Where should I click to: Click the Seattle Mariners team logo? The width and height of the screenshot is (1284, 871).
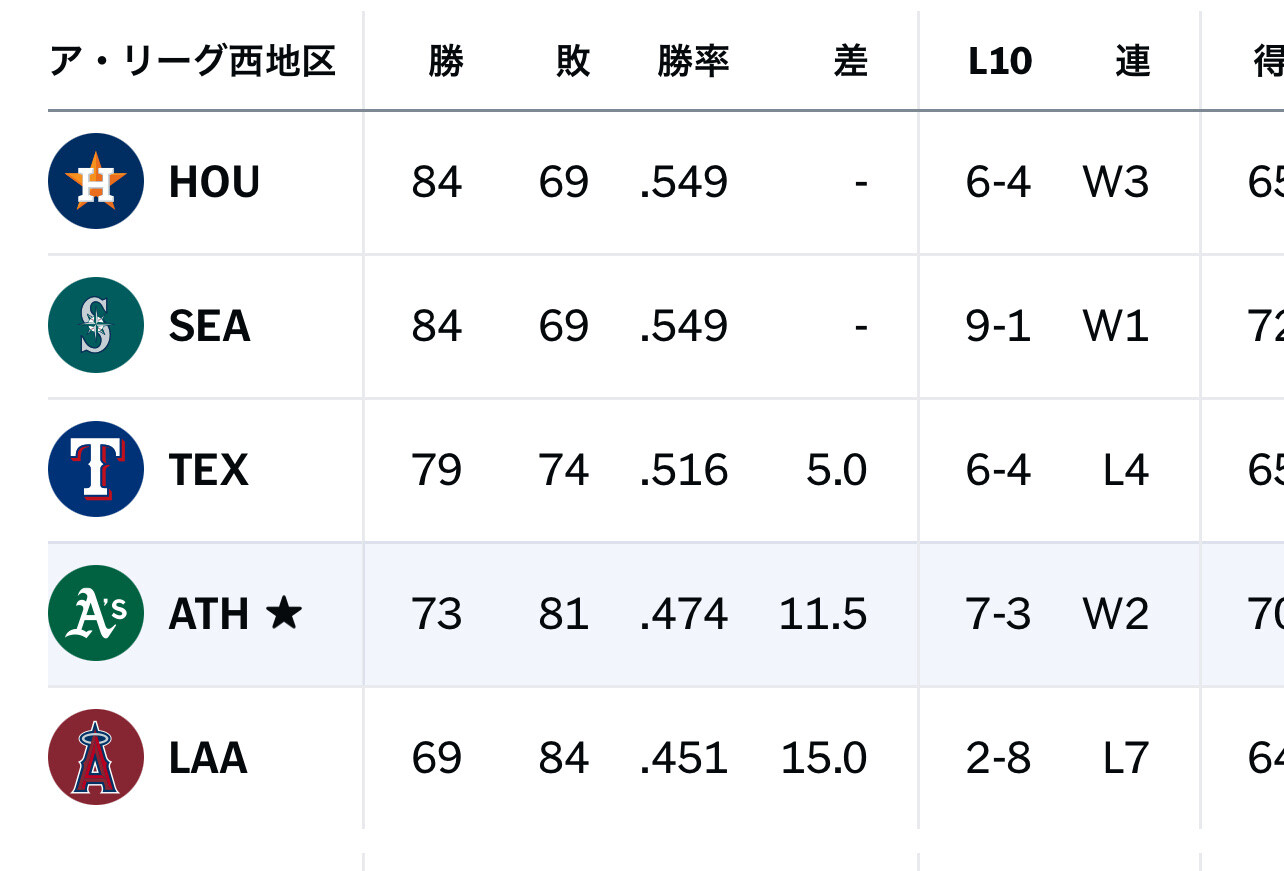coord(96,325)
